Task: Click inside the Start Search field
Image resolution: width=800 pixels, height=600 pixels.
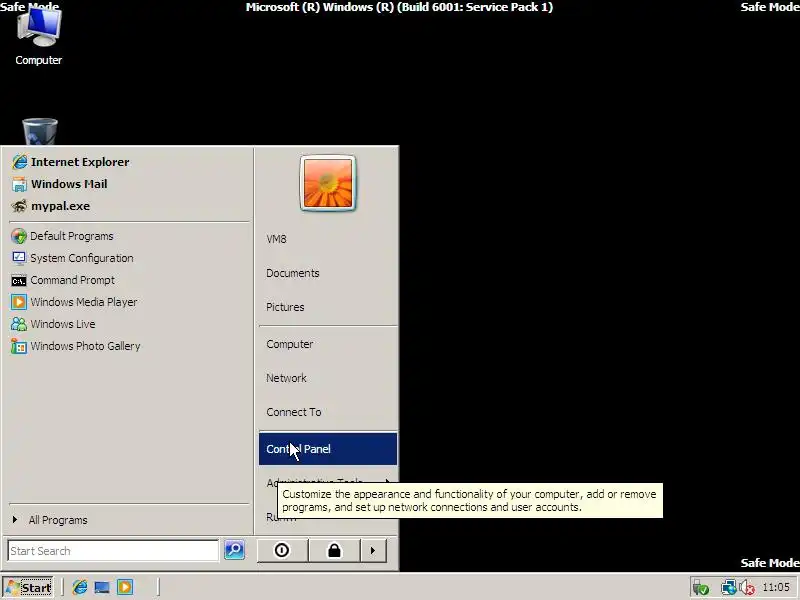Action: 113,551
